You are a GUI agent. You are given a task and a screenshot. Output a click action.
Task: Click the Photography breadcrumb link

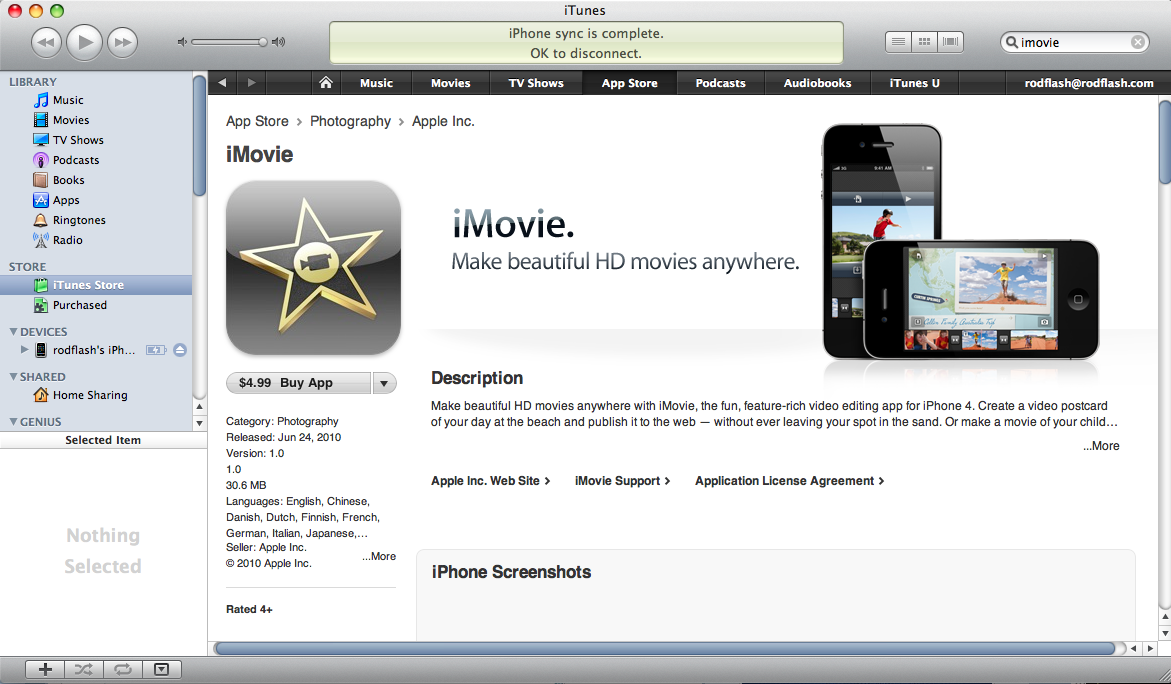pyautogui.click(x=350, y=121)
